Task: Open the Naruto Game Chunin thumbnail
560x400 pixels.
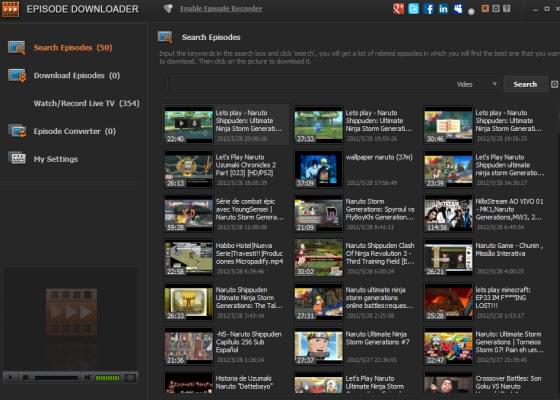Action: [x=449, y=258]
